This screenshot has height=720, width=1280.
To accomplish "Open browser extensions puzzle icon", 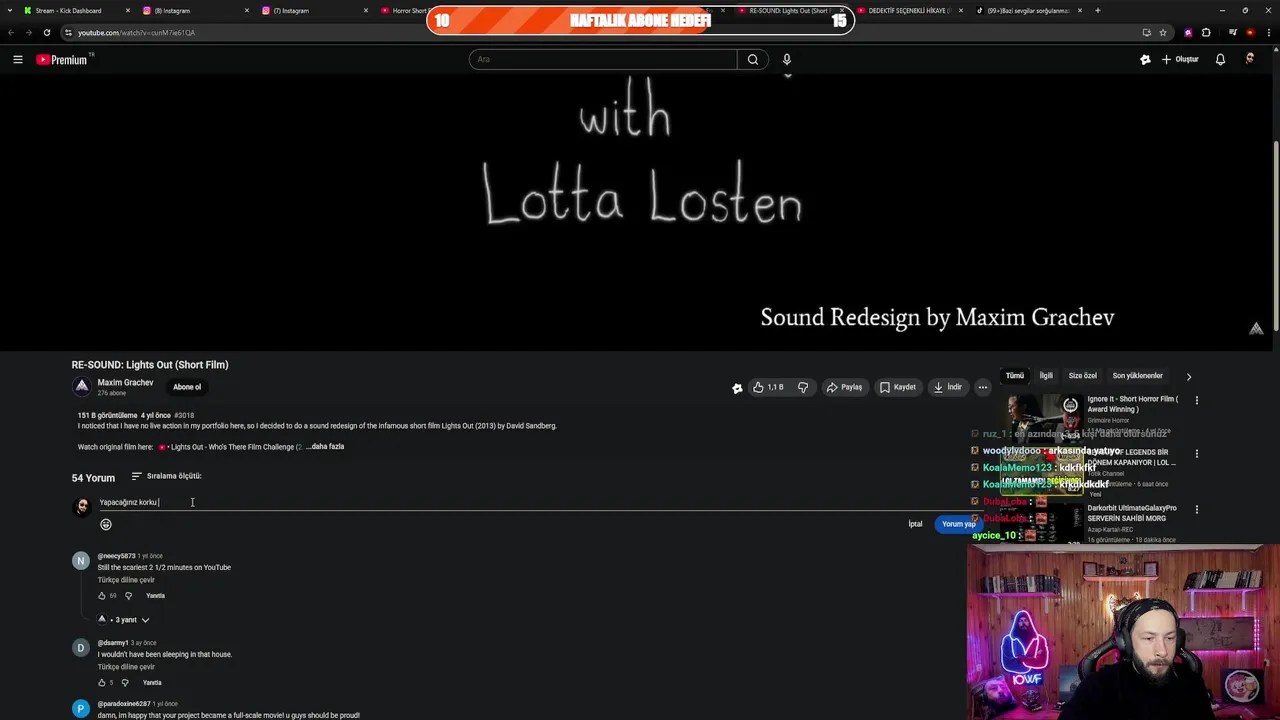I will [1206, 33].
